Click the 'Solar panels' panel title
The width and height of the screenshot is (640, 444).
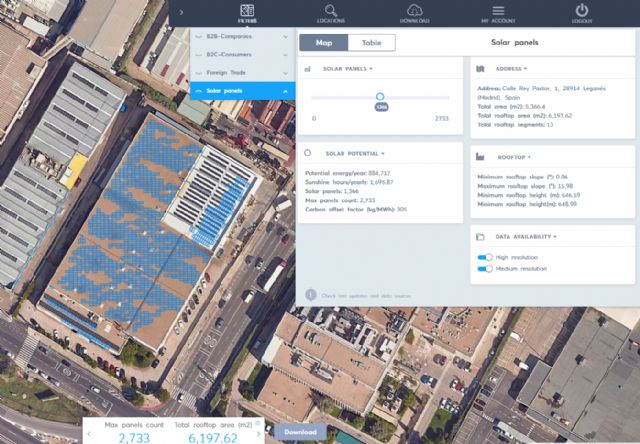click(x=514, y=42)
